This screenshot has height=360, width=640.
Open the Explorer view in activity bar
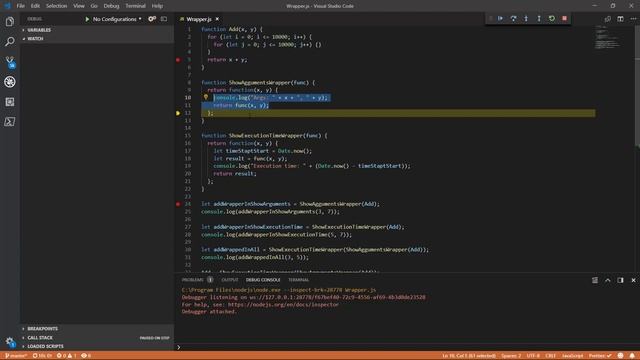10,21
